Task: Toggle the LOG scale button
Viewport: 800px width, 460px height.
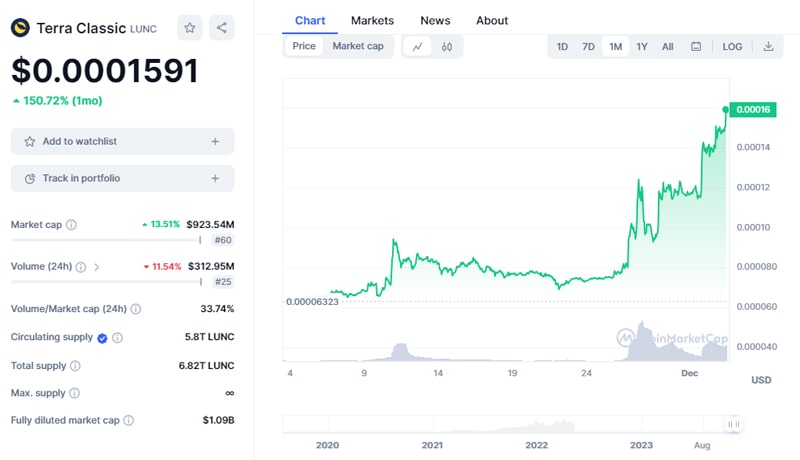Action: tap(732, 46)
